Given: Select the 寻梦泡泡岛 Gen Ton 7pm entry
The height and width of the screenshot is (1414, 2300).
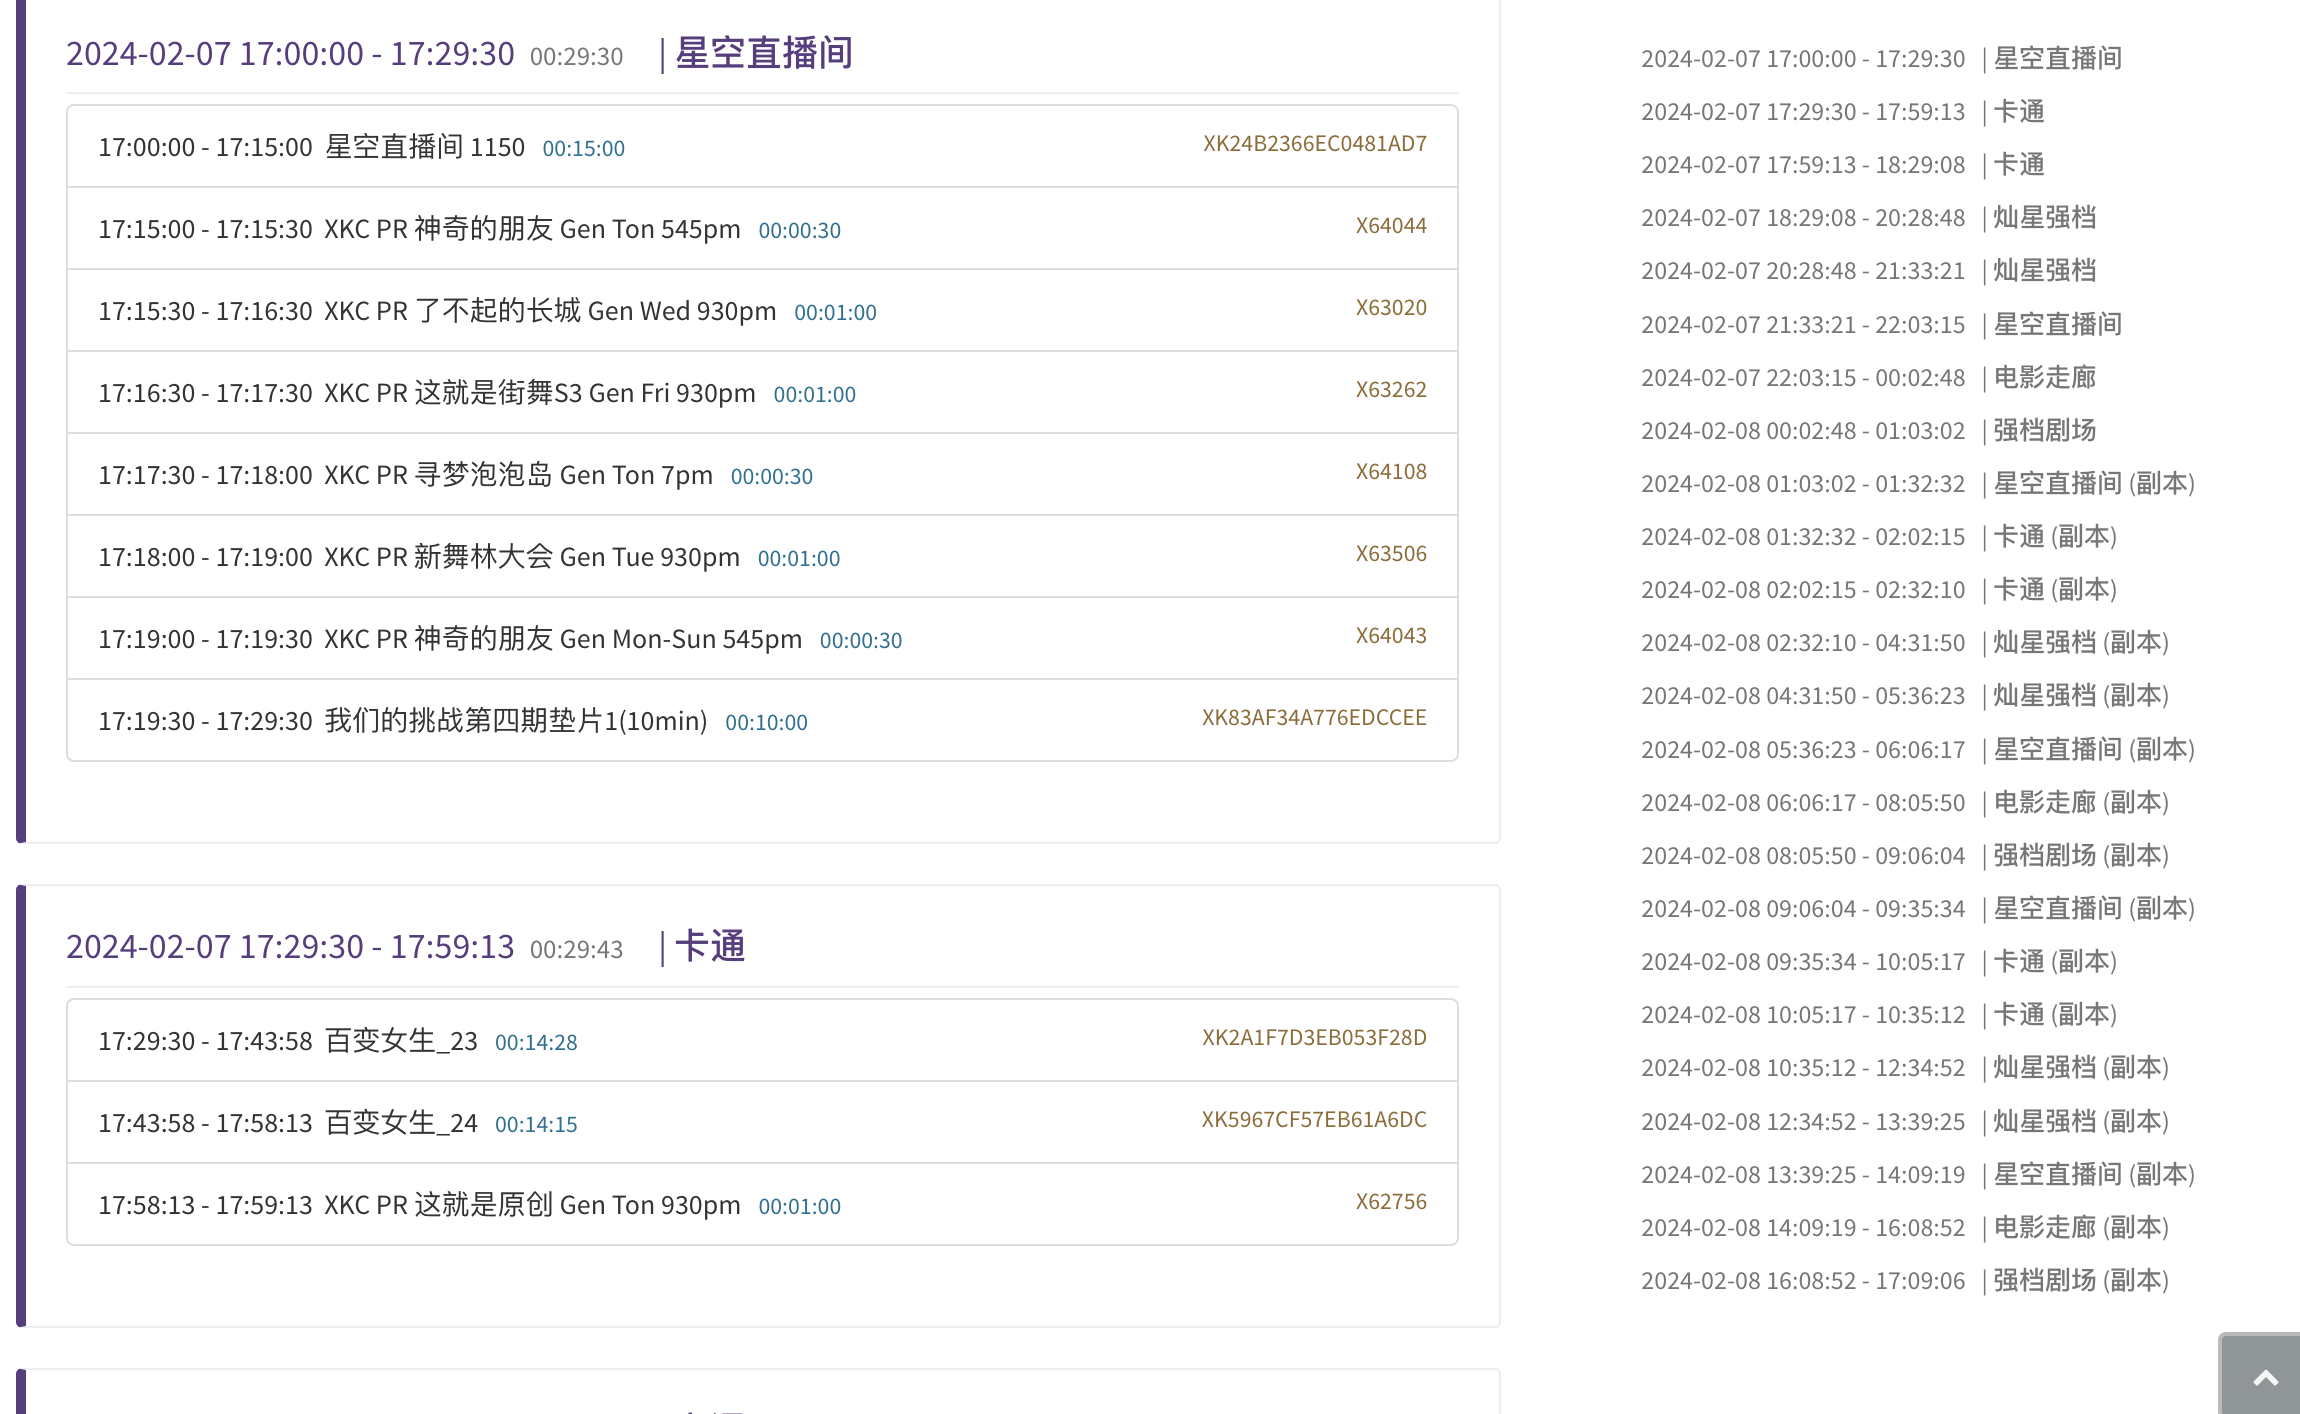Looking at the screenshot, I should point(563,475).
